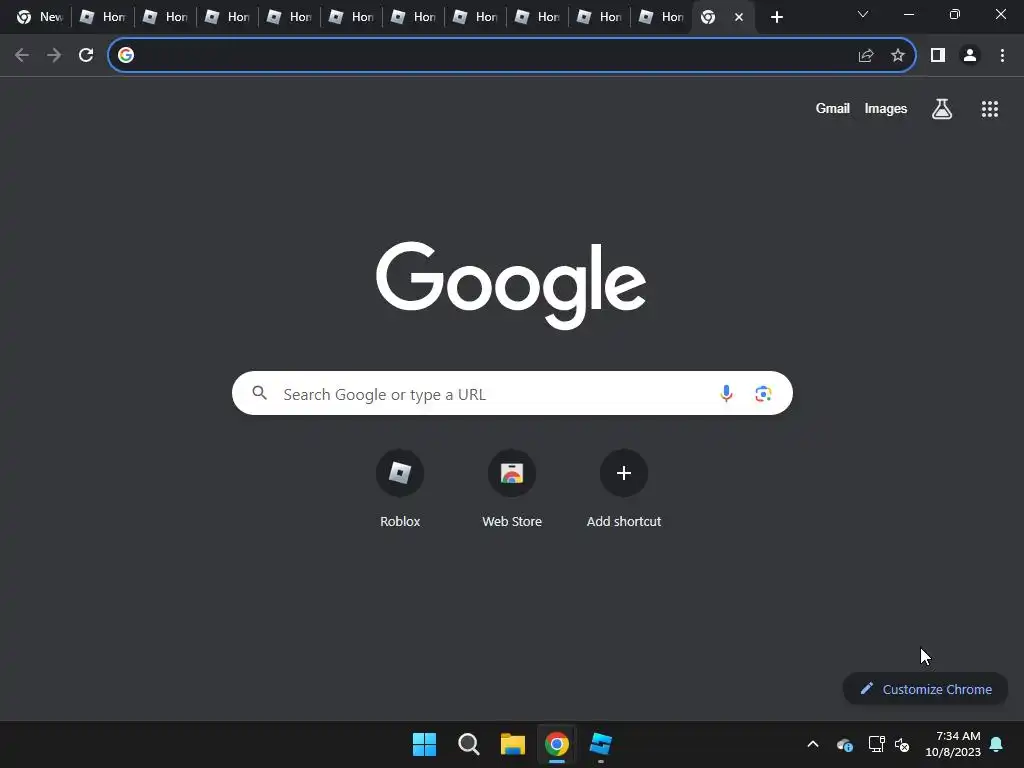Switch to the first New Tab tab

[38, 17]
